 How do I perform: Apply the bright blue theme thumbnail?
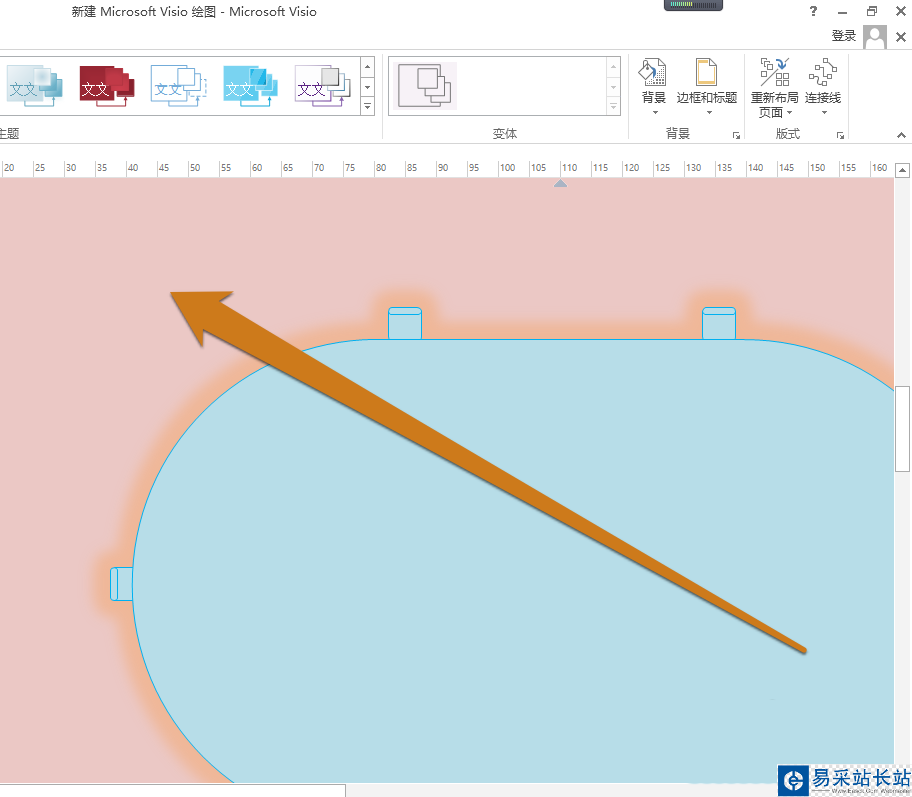(251, 86)
